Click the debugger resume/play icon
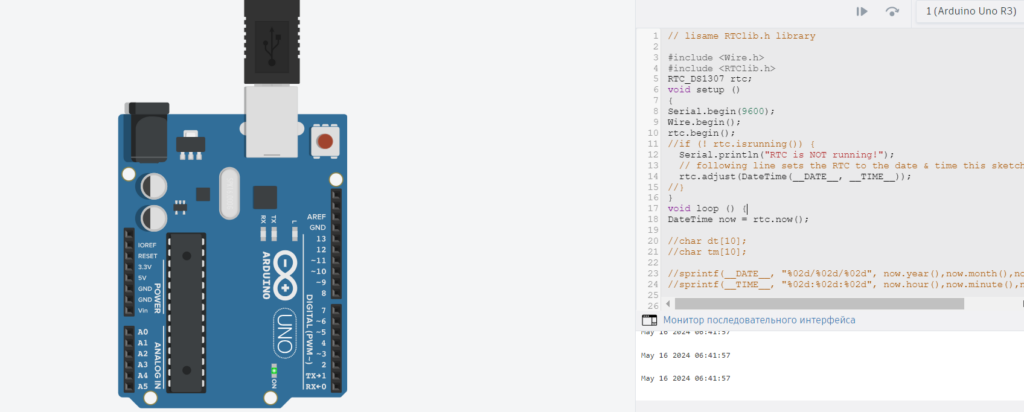 862,12
